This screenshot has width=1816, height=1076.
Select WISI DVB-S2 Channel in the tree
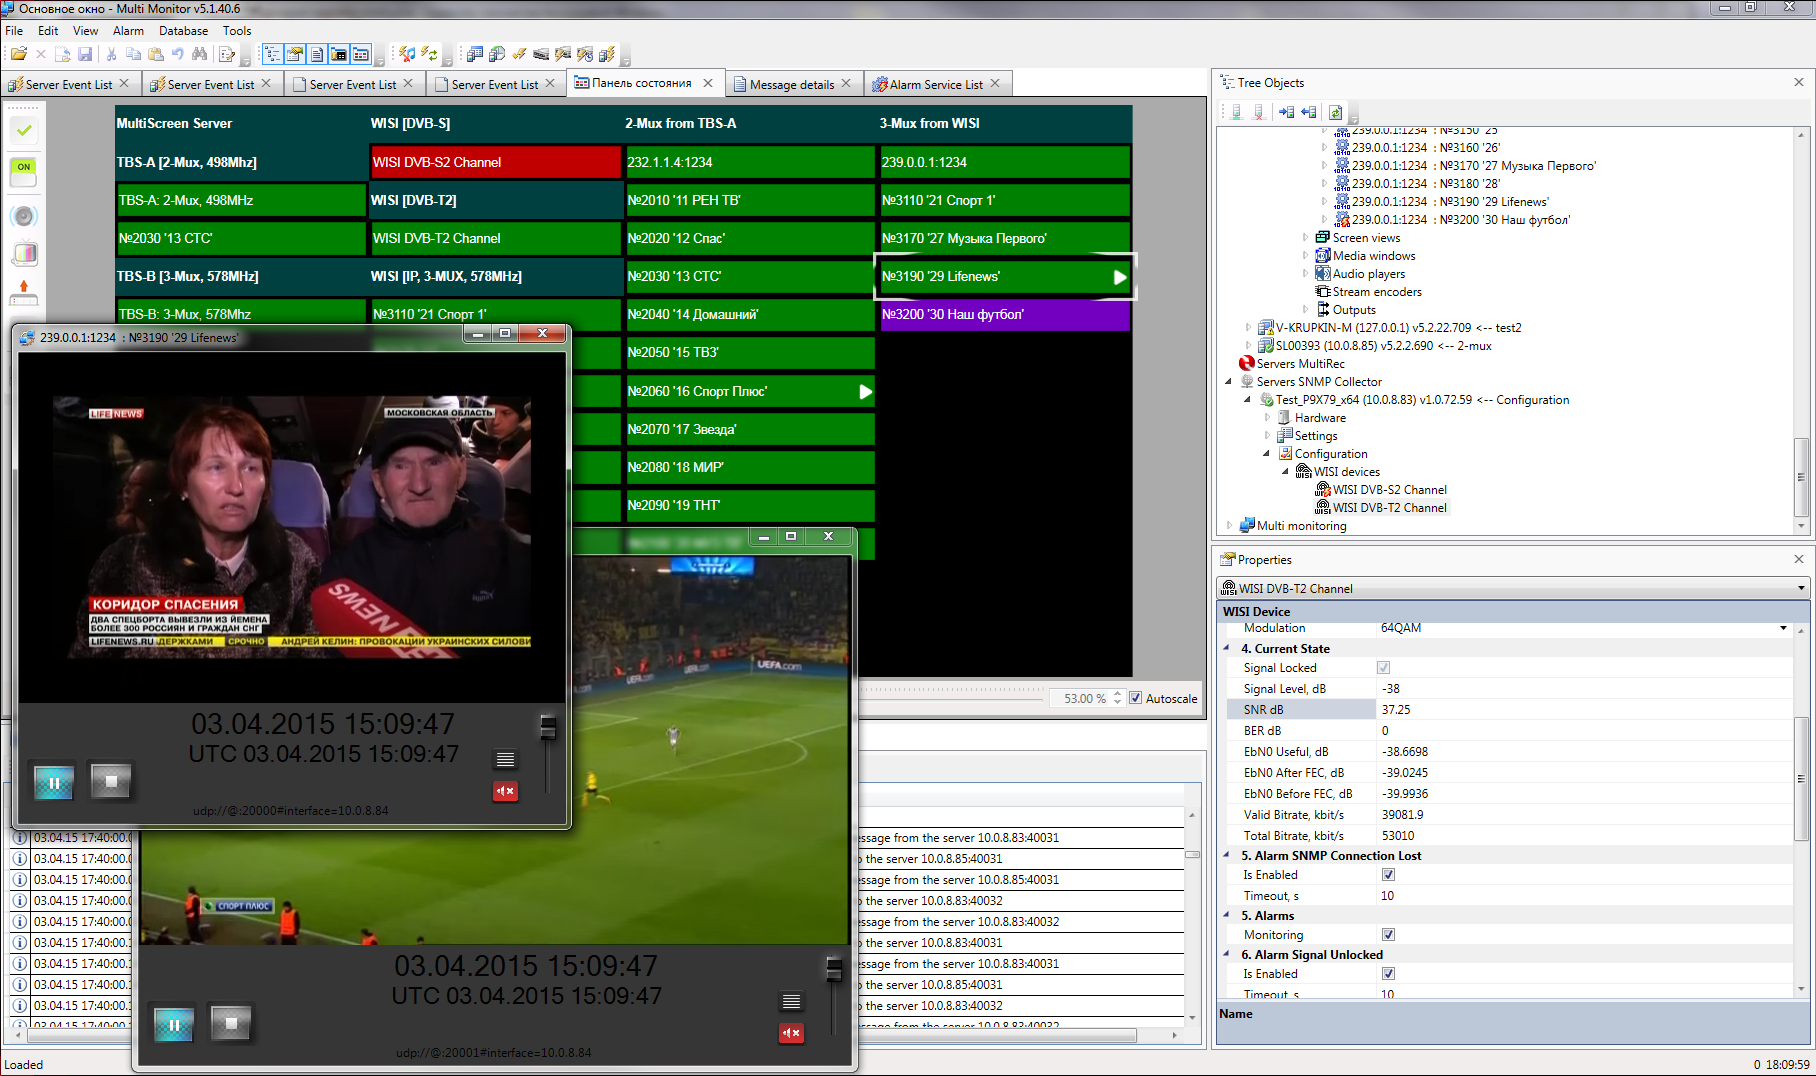click(1389, 490)
